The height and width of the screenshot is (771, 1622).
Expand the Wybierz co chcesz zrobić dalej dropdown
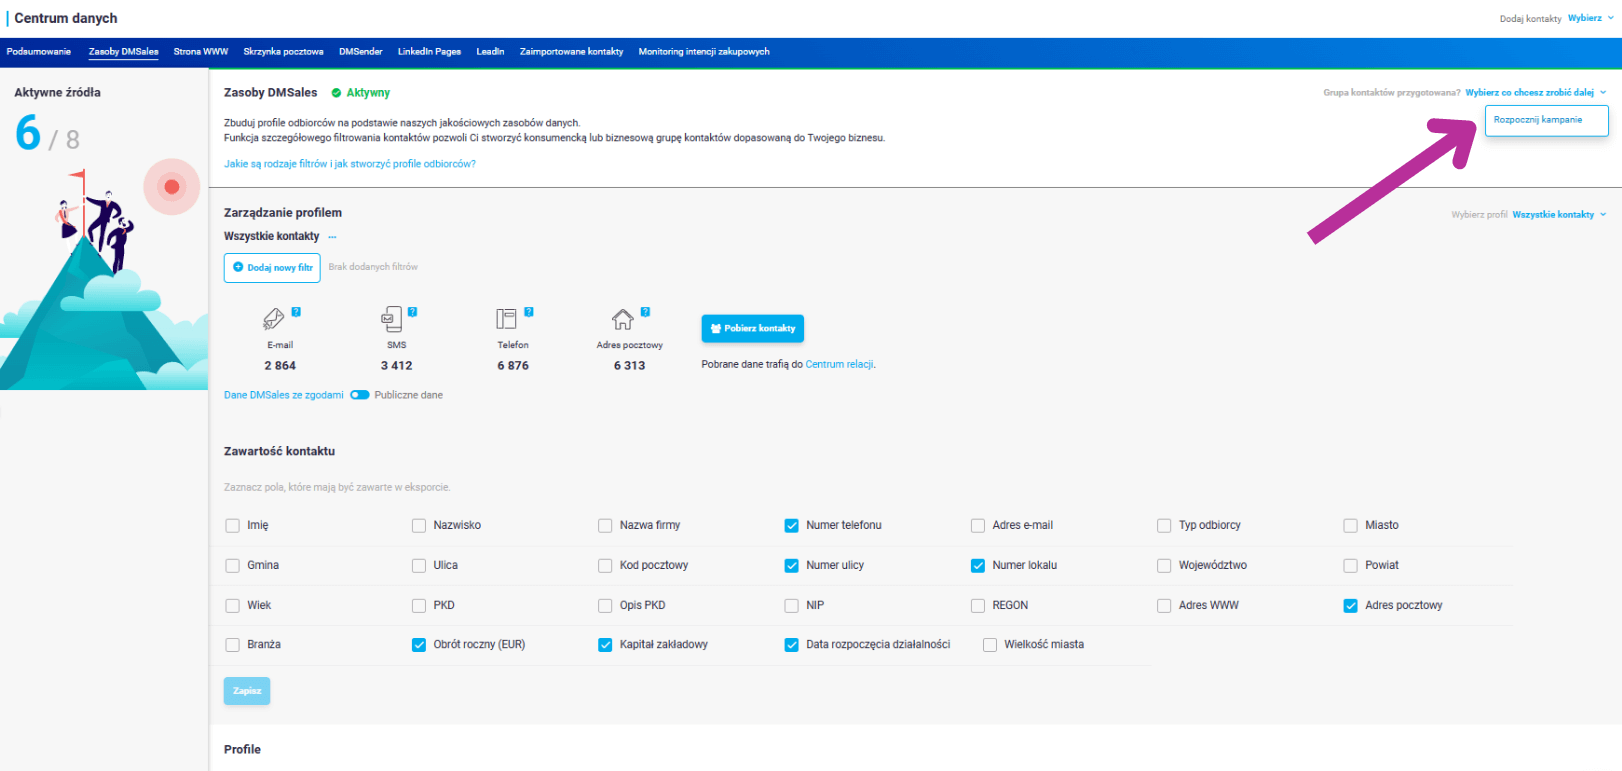[1536, 92]
